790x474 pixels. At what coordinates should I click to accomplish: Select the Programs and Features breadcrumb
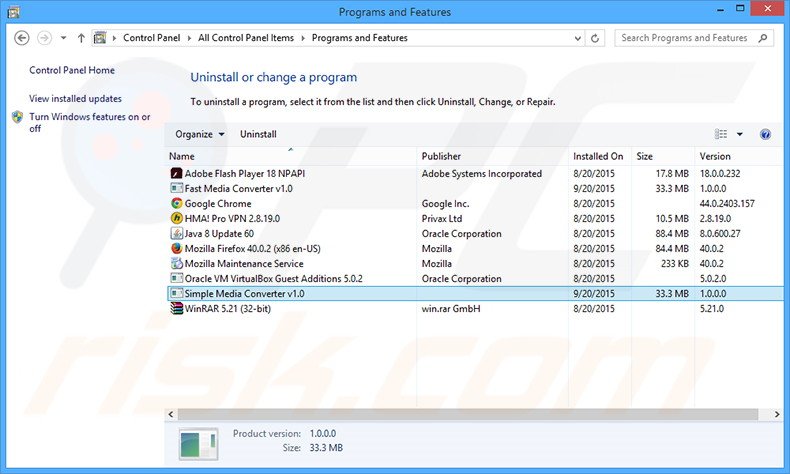click(360, 38)
